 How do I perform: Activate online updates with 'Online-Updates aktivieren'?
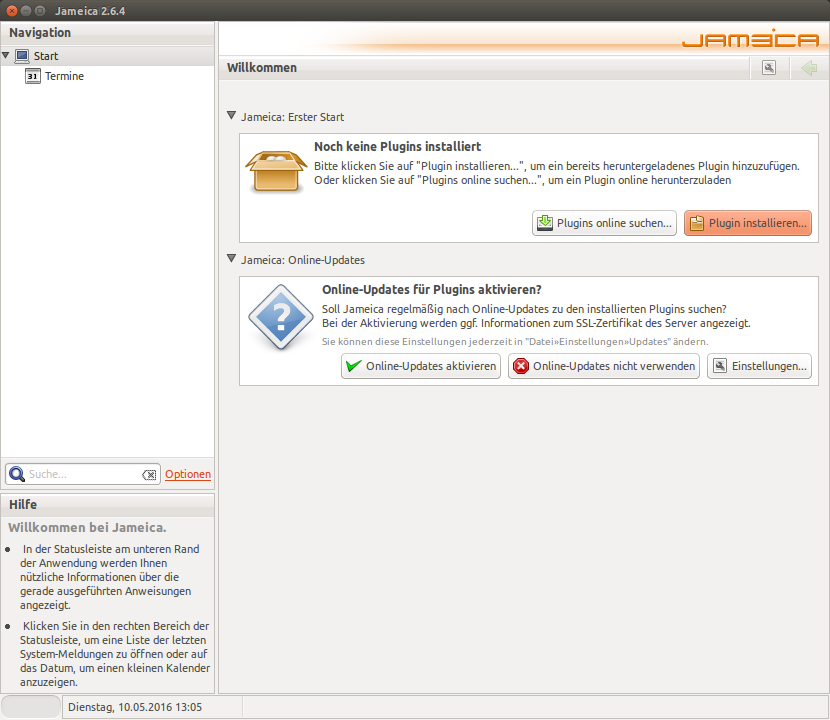tap(421, 366)
